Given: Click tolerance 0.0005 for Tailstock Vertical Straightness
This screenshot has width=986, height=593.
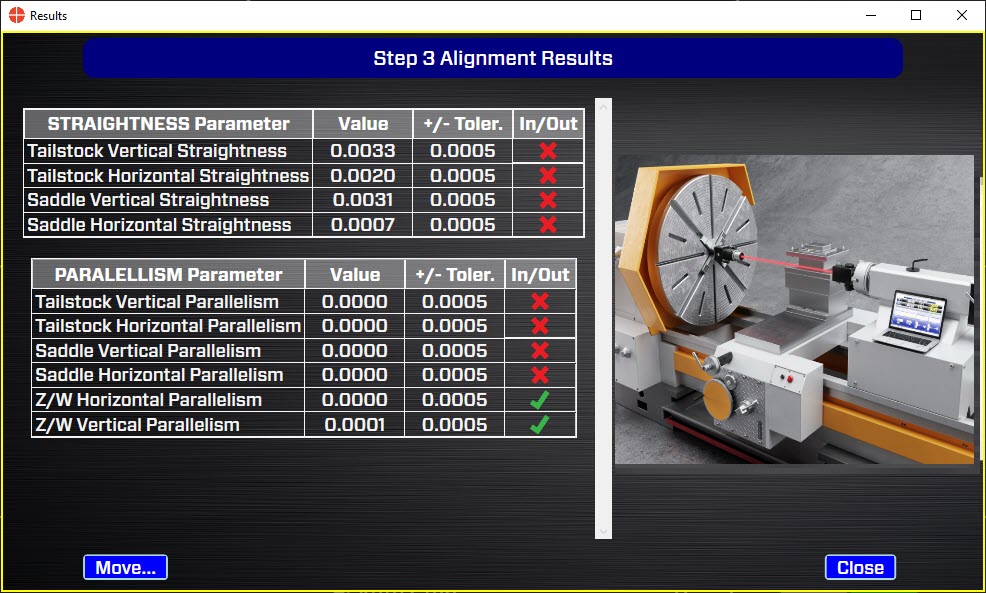Looking at the screenshot, I should (x=463, y=151).
